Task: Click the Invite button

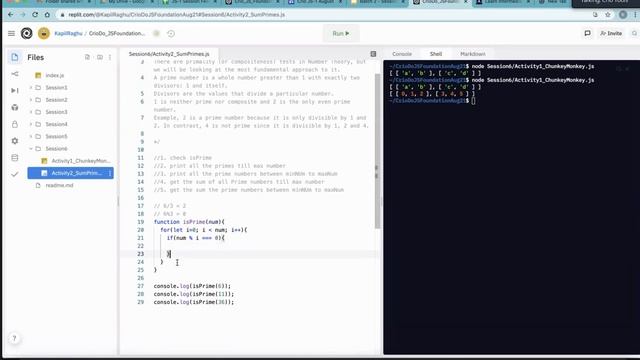Action: click(611, 33)
